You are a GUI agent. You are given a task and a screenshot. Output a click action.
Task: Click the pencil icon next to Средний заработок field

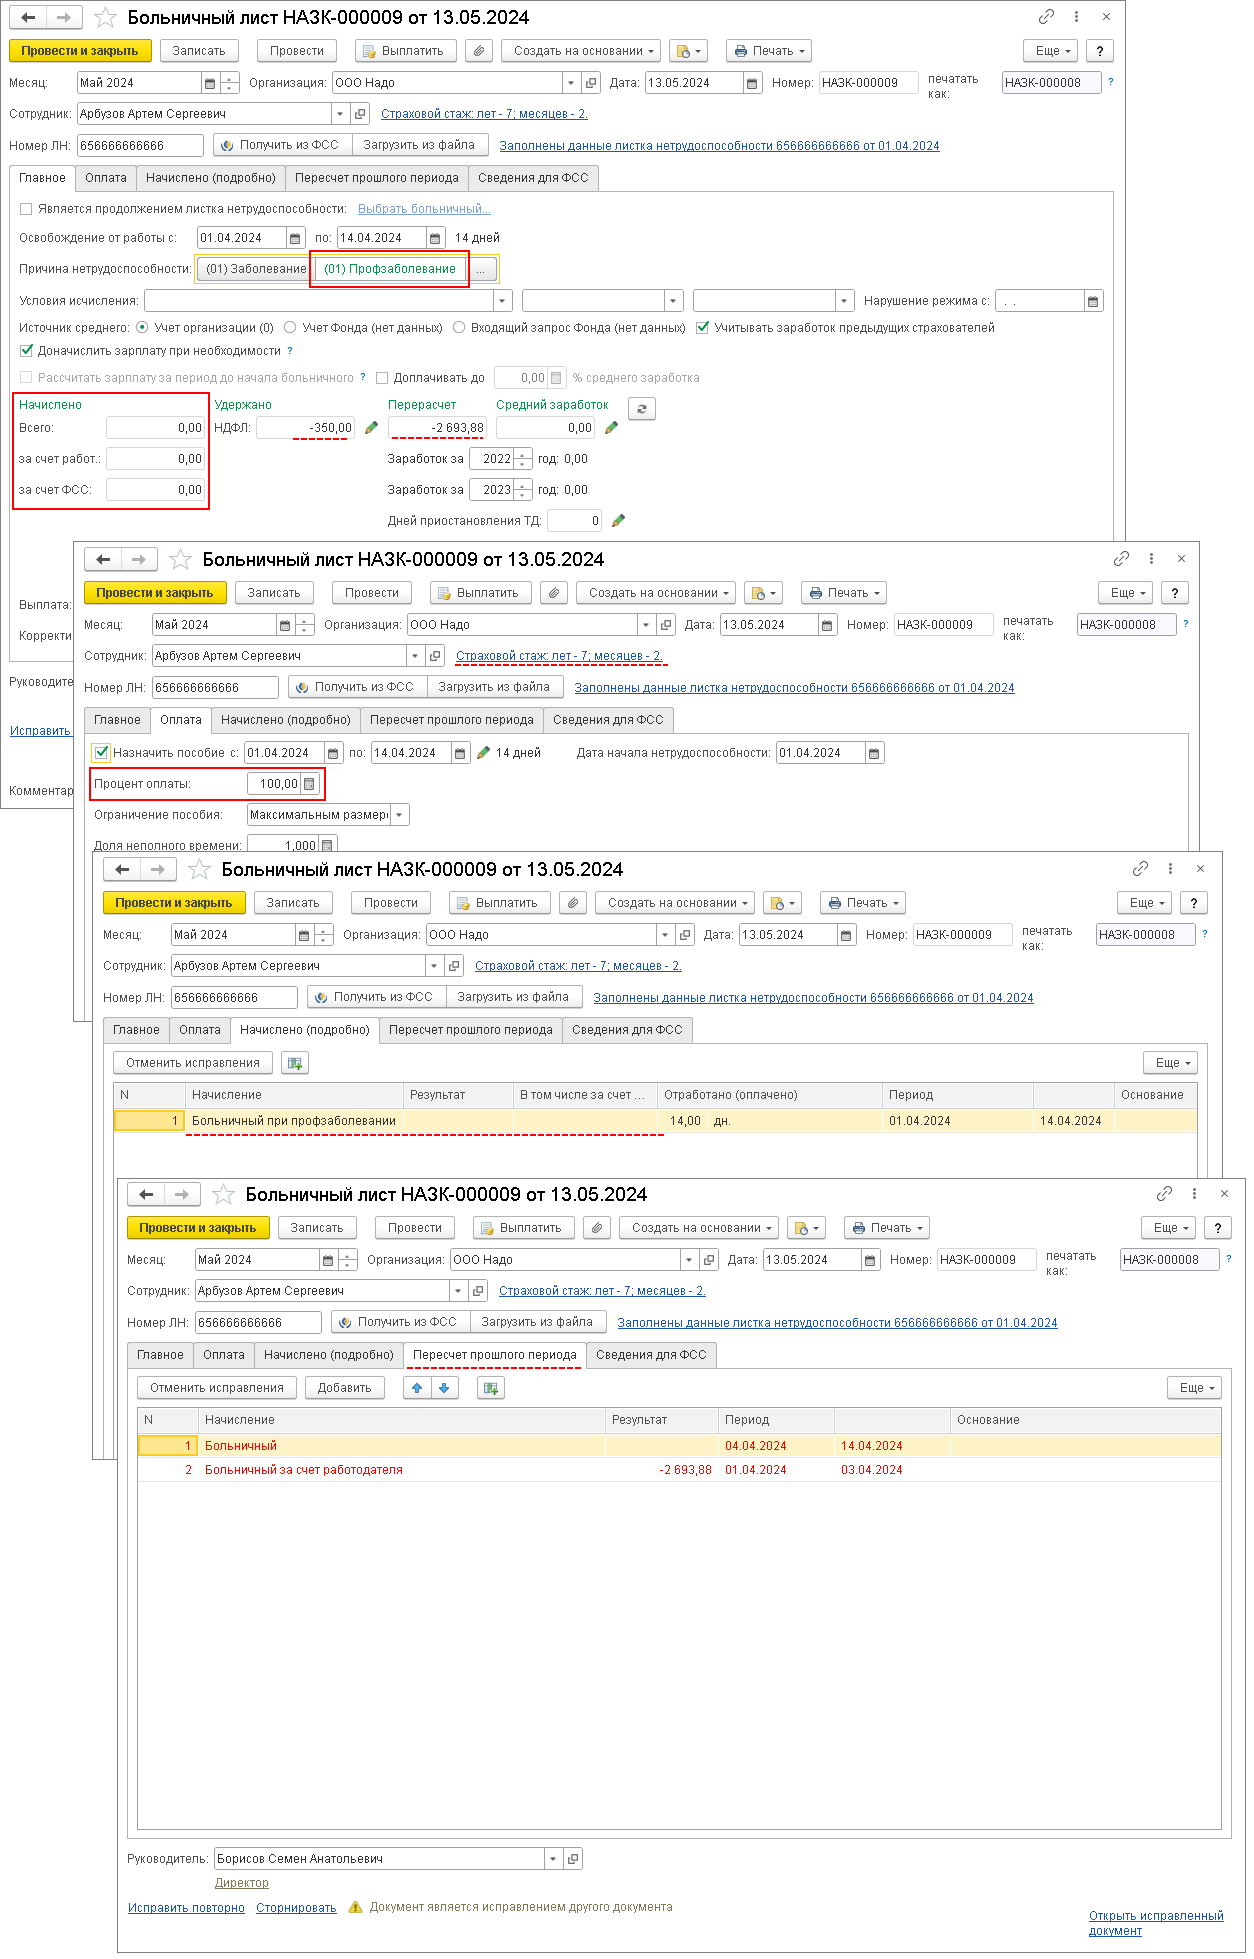pyautogui.click(x=611, y=428)
